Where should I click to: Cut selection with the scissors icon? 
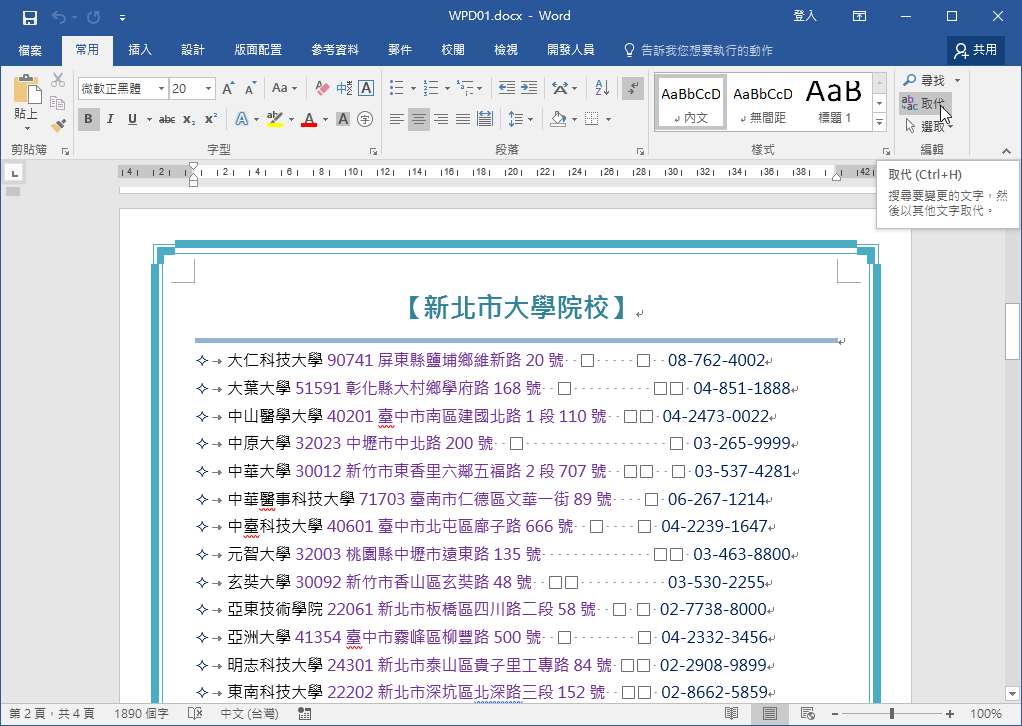click(58, 80)
